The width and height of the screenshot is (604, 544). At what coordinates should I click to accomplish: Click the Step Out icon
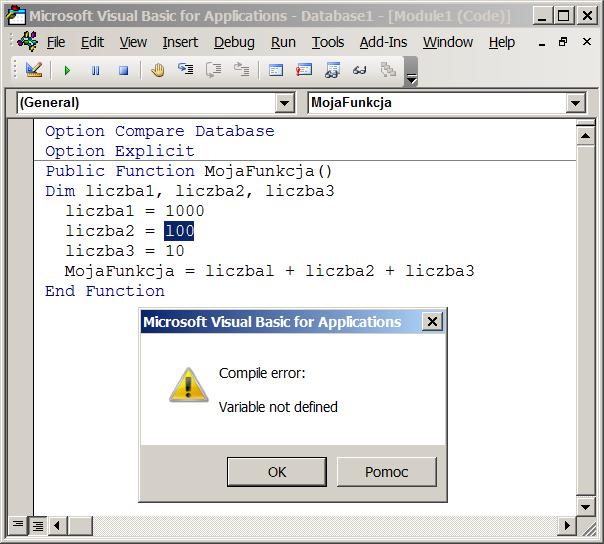tap(242, 70)
